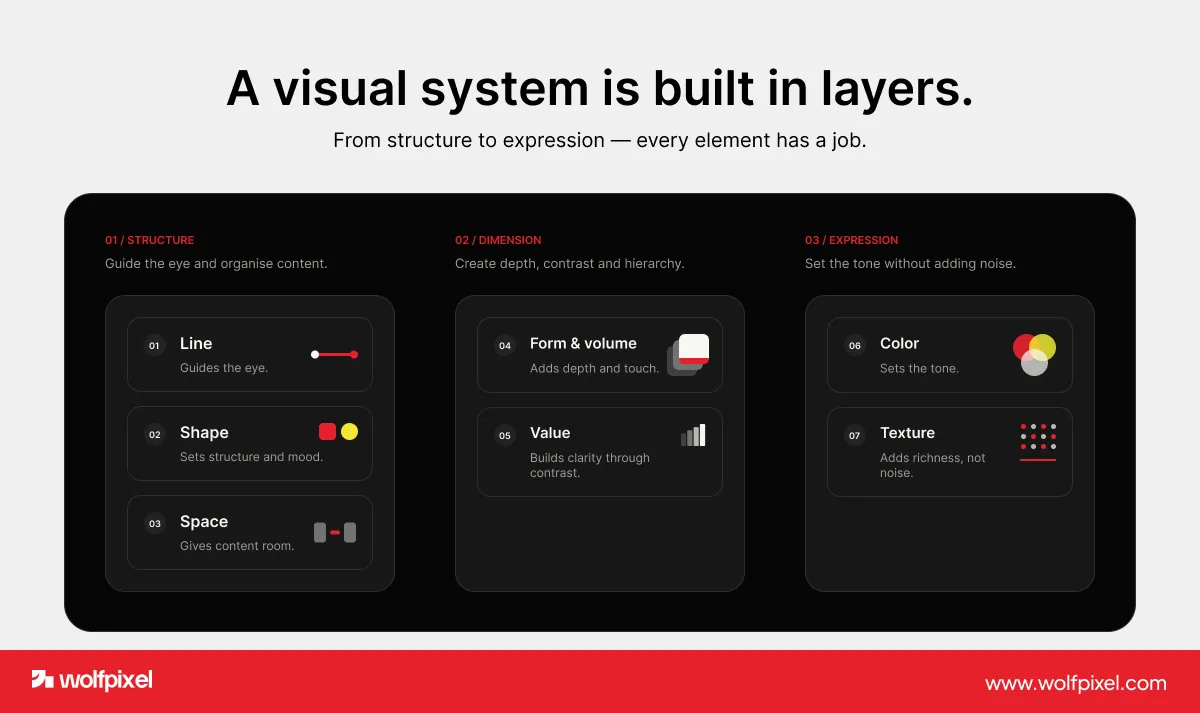Screen dimensions: 1200x713
Task: Click the Shape card title
Action: pos(204,432)
